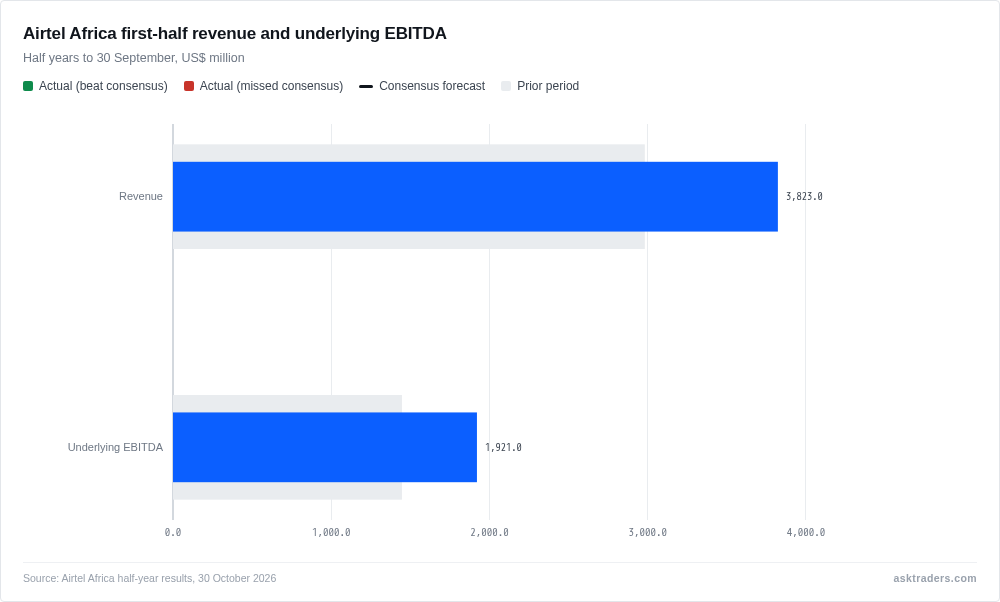Select the 3,823.0 value label
The image size is (1000, 602).
(804, 196)
